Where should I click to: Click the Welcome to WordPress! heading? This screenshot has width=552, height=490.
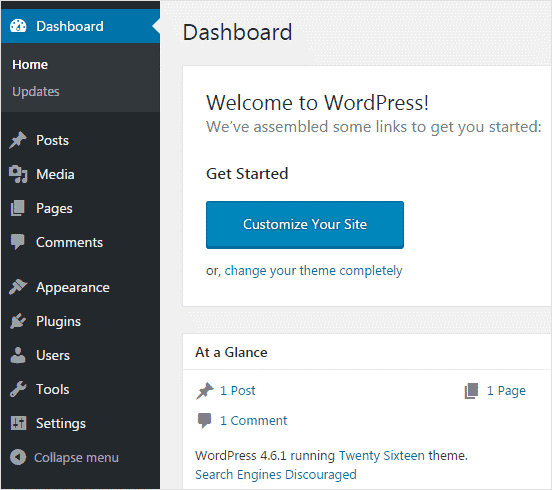[317, 103]
